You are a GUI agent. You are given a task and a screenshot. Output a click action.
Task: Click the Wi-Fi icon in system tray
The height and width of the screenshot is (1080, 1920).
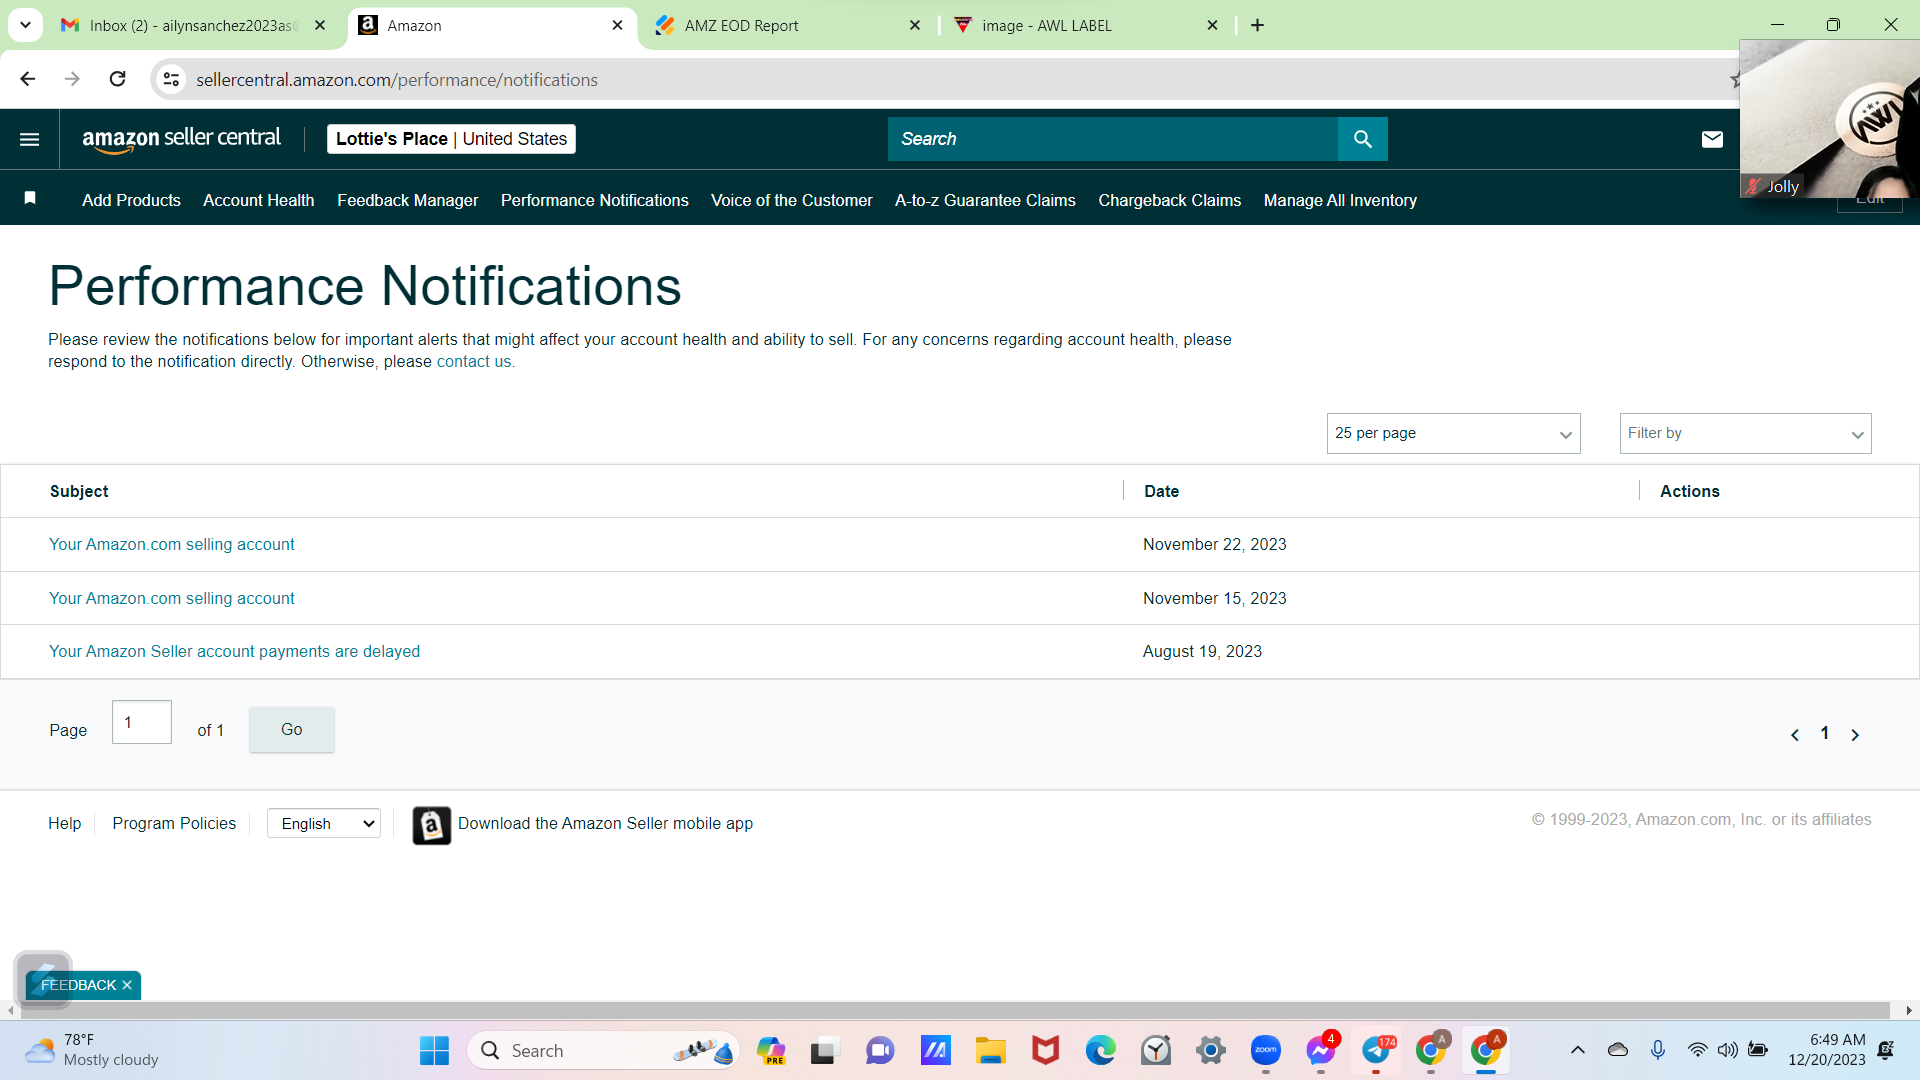click(x=1697, y=1050)
